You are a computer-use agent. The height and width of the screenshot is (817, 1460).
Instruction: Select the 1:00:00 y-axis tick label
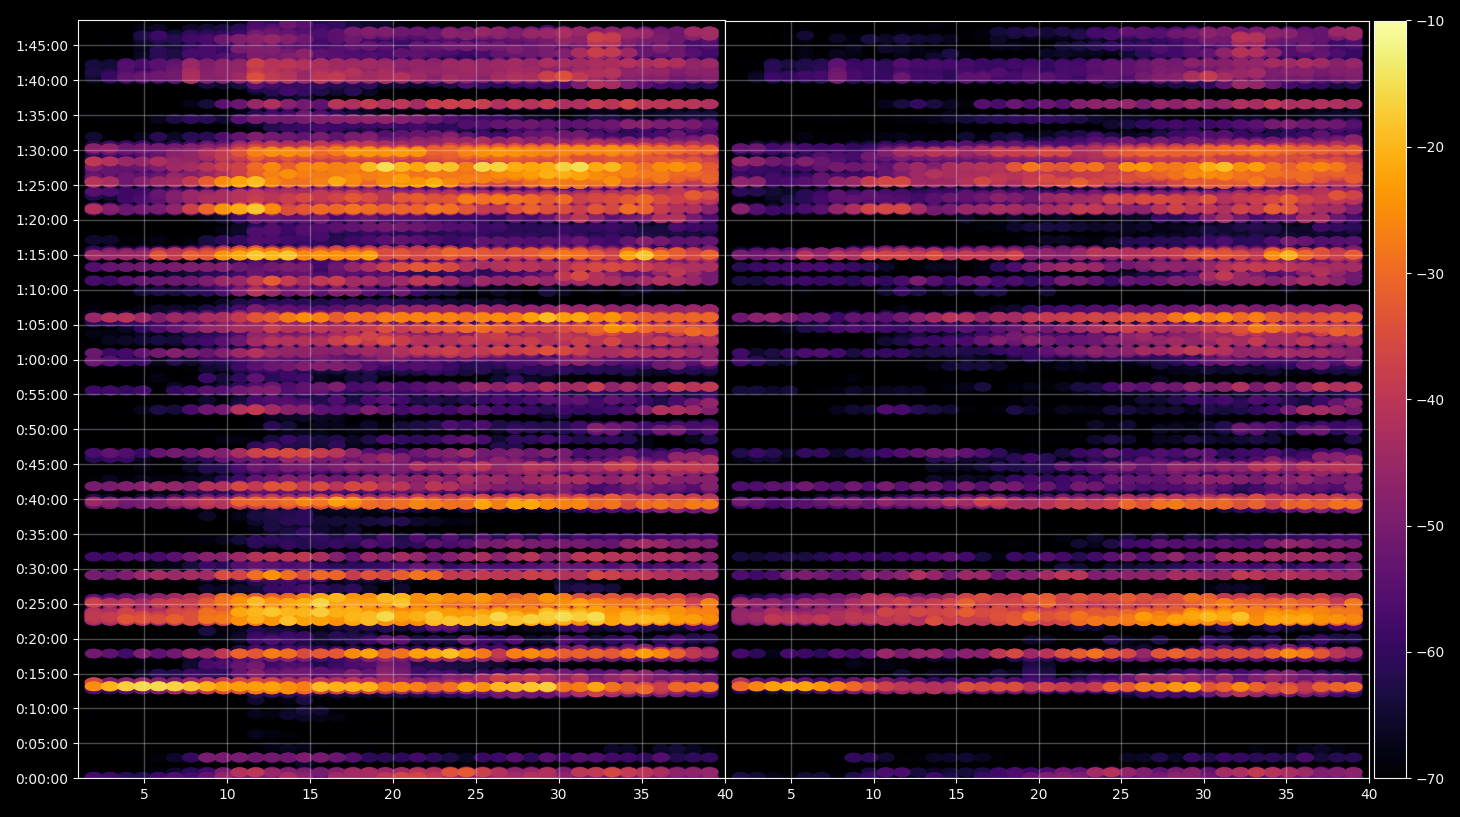(x=42, y=360)
